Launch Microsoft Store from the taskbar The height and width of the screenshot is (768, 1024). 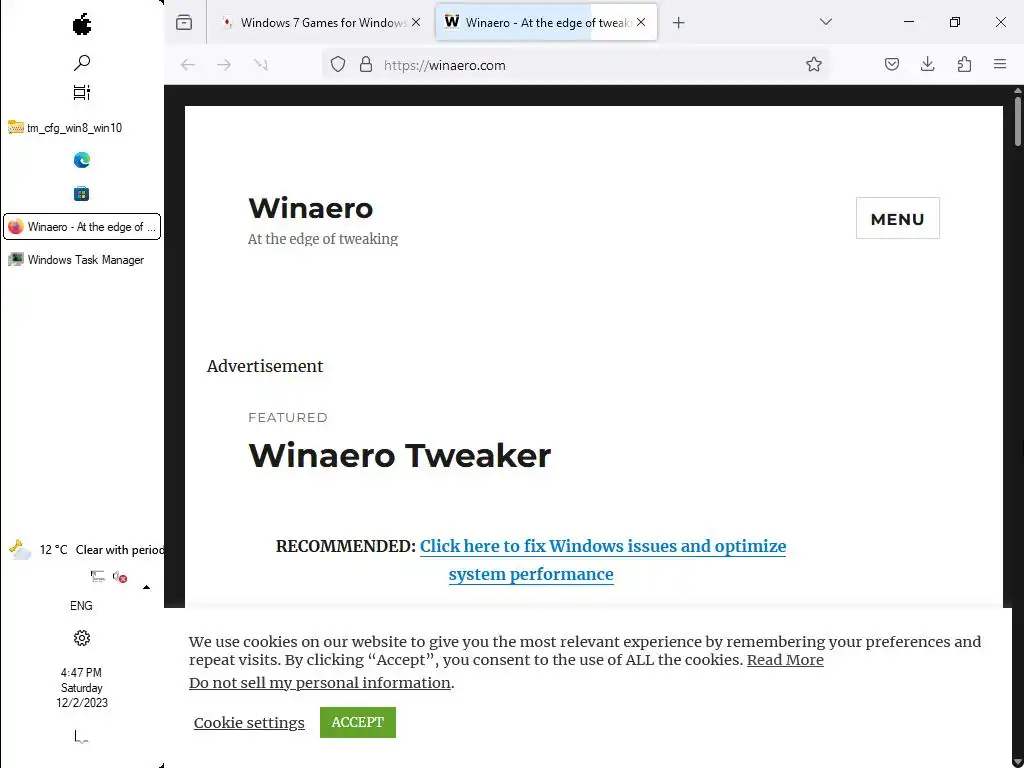[x=82, y=194]
